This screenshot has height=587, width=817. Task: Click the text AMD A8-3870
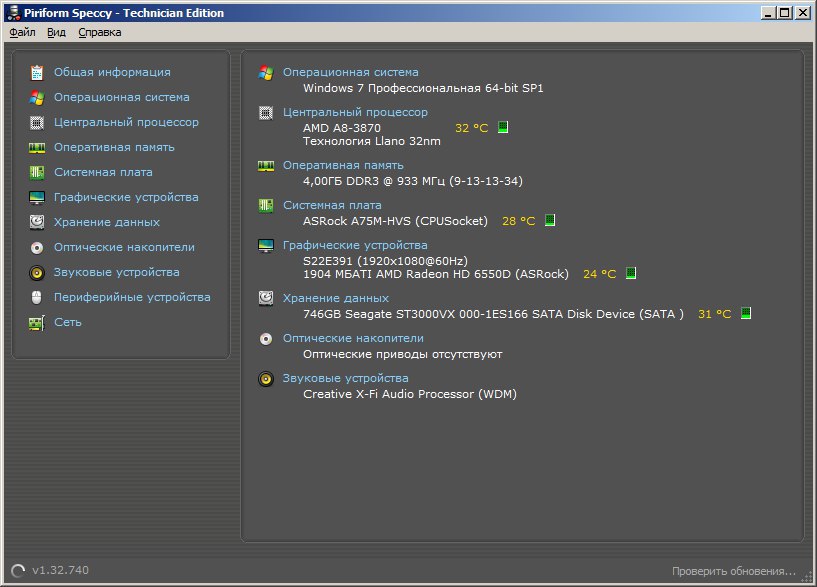tap(342, 128)
